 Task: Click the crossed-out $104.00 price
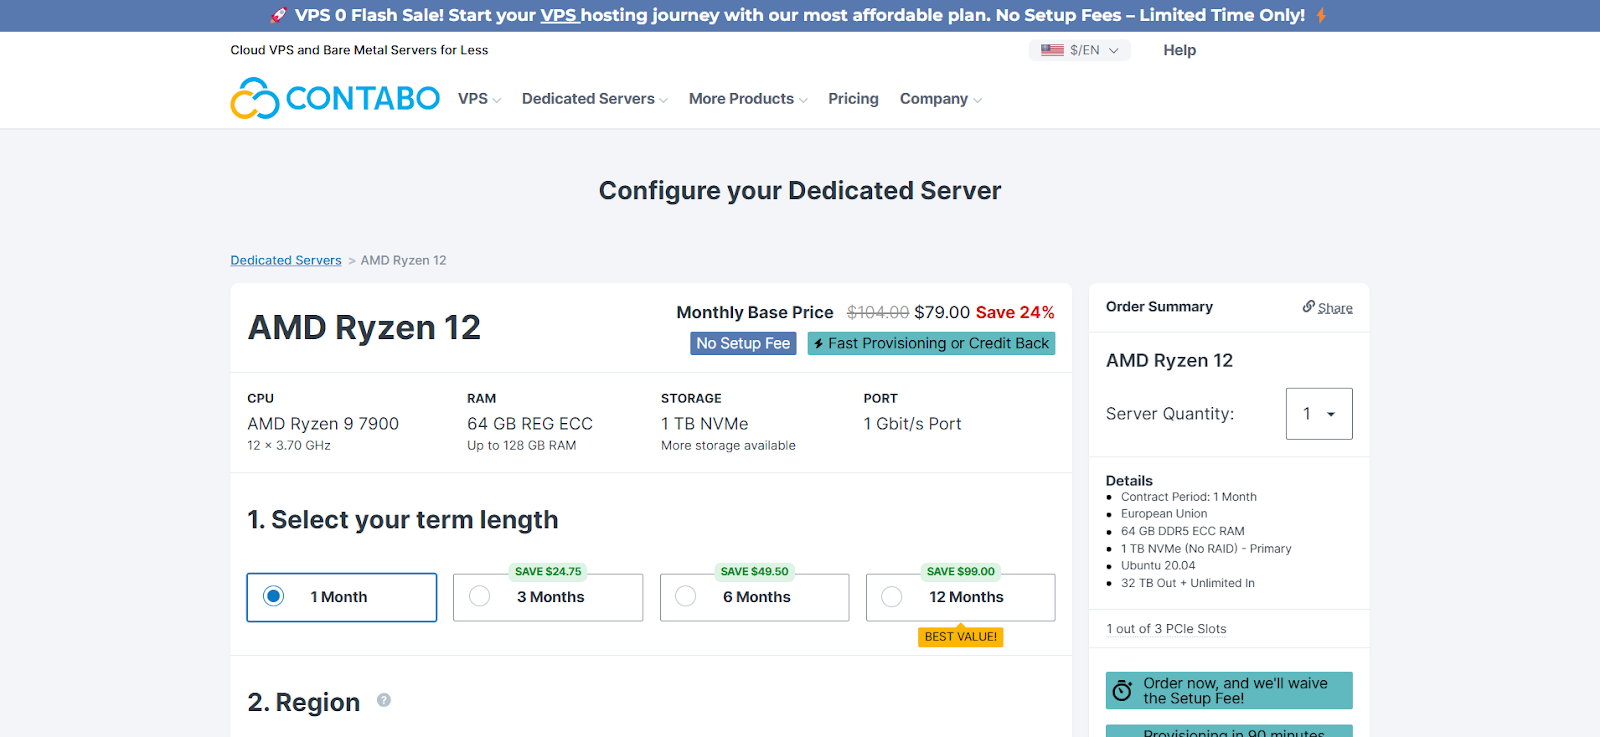tap(878, 313)
